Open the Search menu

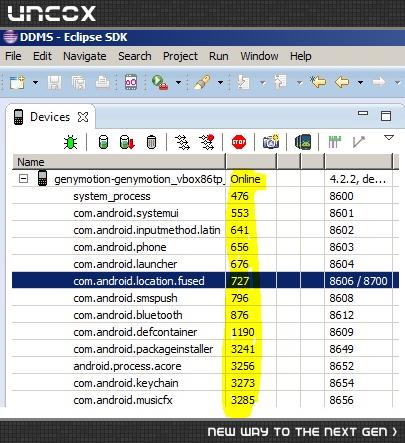click(x=135, y=56)
